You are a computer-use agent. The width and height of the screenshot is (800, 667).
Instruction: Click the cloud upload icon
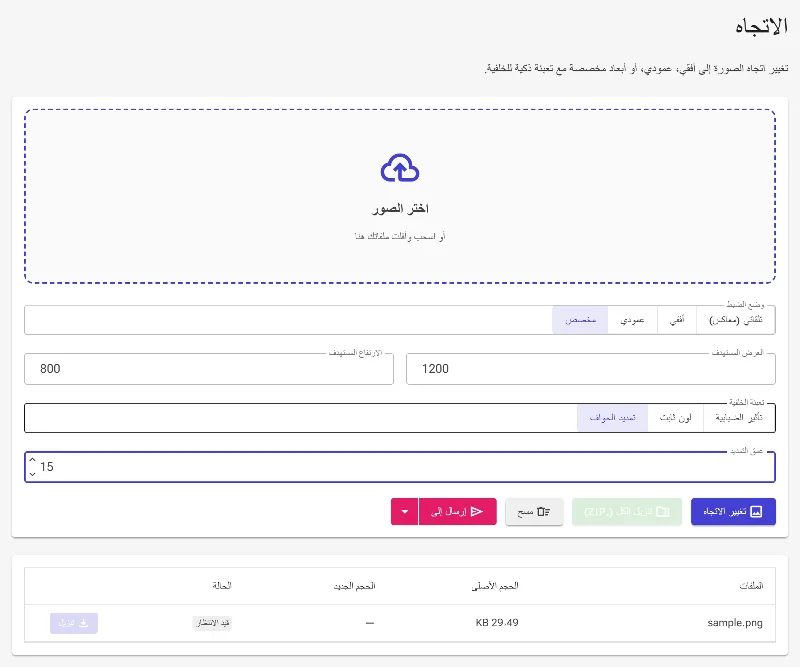pyautogui.click(x=400, y=168)
